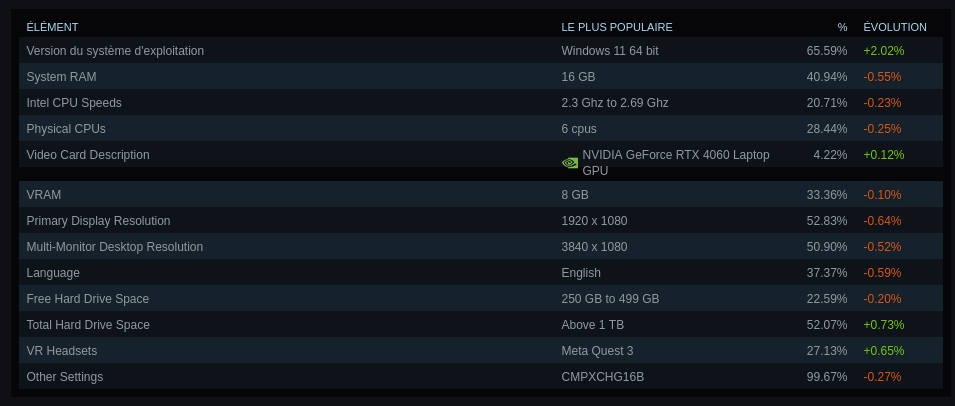Select Total Hard Drive Space row
Image resolution: width=955 pixels, height=406 pixels.
tap(88, 325)
